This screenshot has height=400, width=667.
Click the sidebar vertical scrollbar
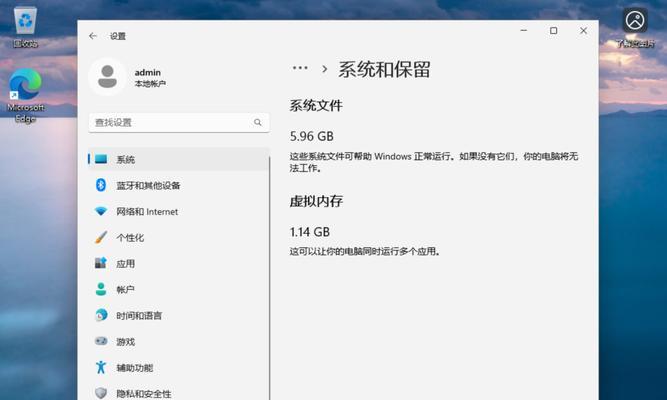[270, 277]
